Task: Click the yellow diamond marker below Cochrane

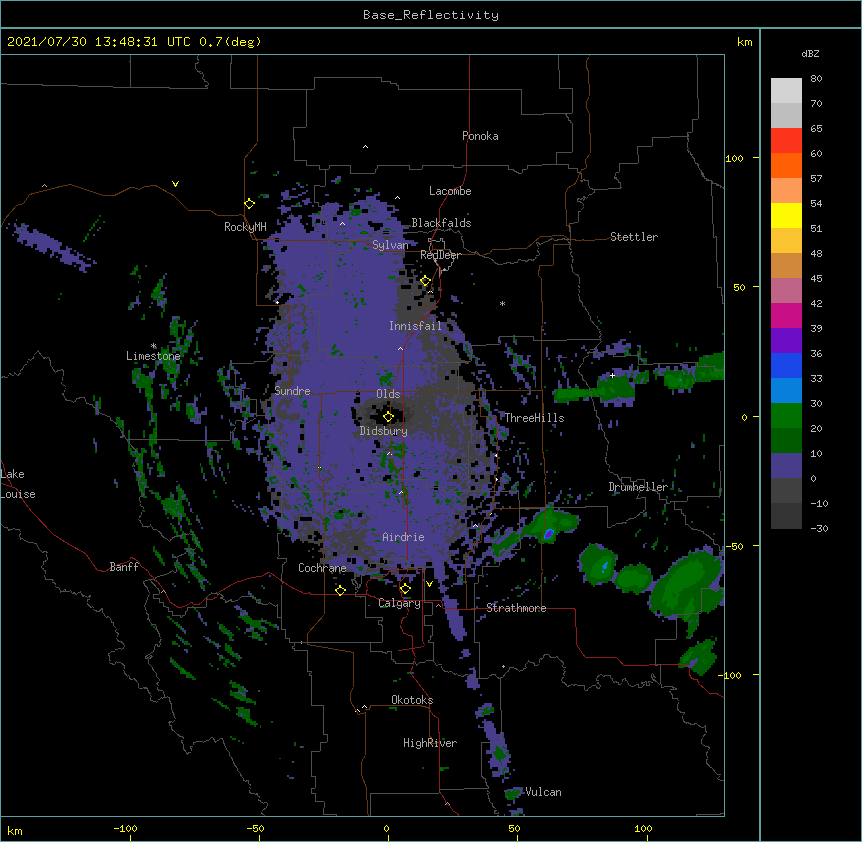Action: [x=340, y=590]
